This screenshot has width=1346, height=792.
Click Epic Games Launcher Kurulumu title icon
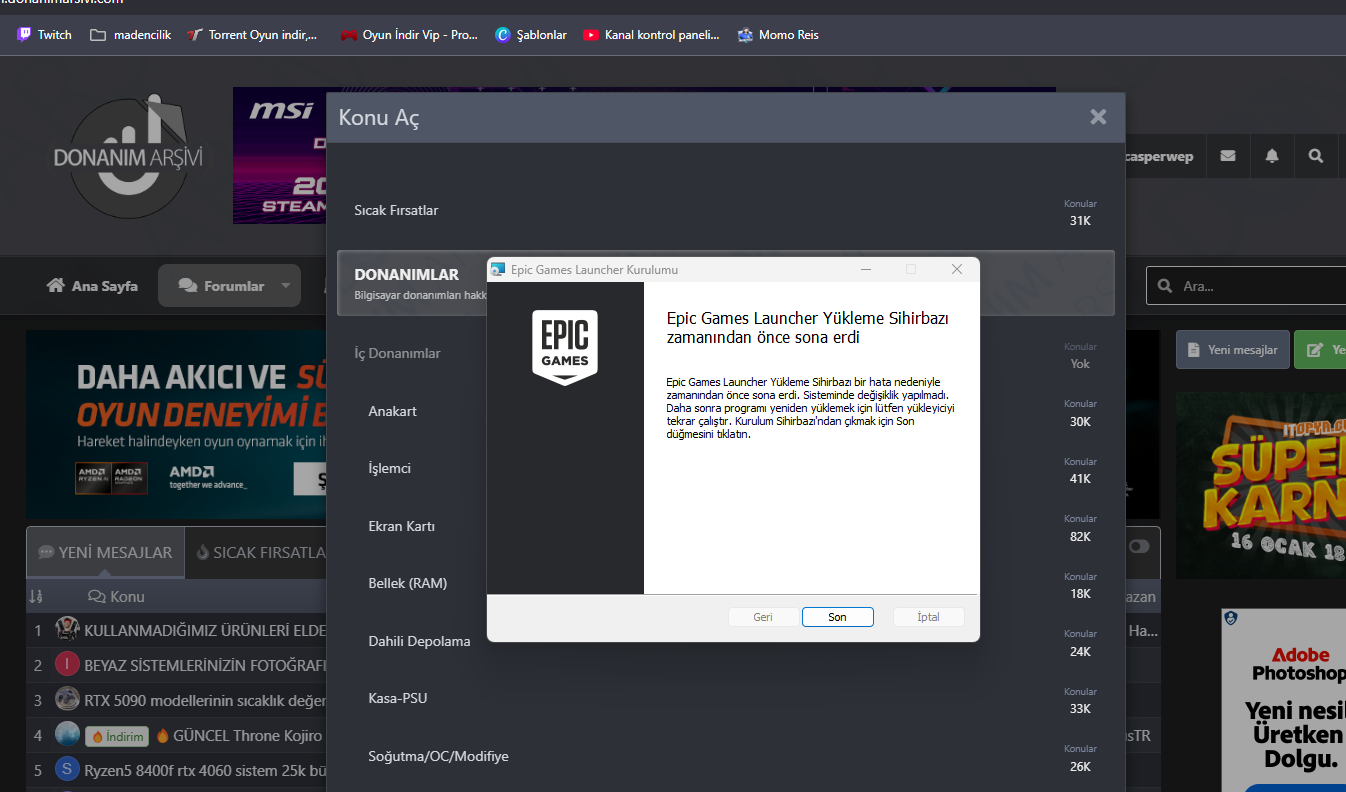pos(498,269)
